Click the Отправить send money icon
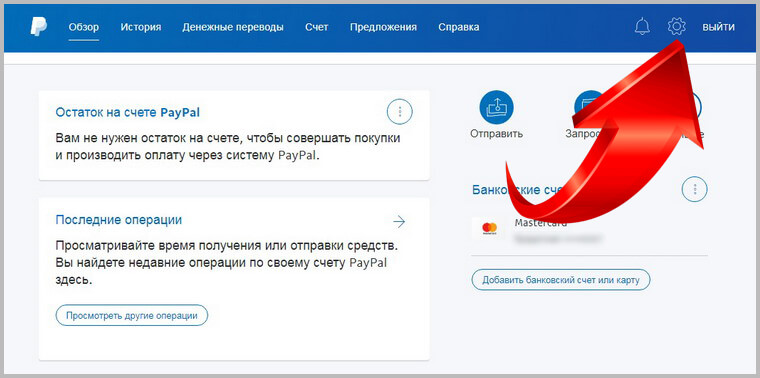 click(496, 107)
